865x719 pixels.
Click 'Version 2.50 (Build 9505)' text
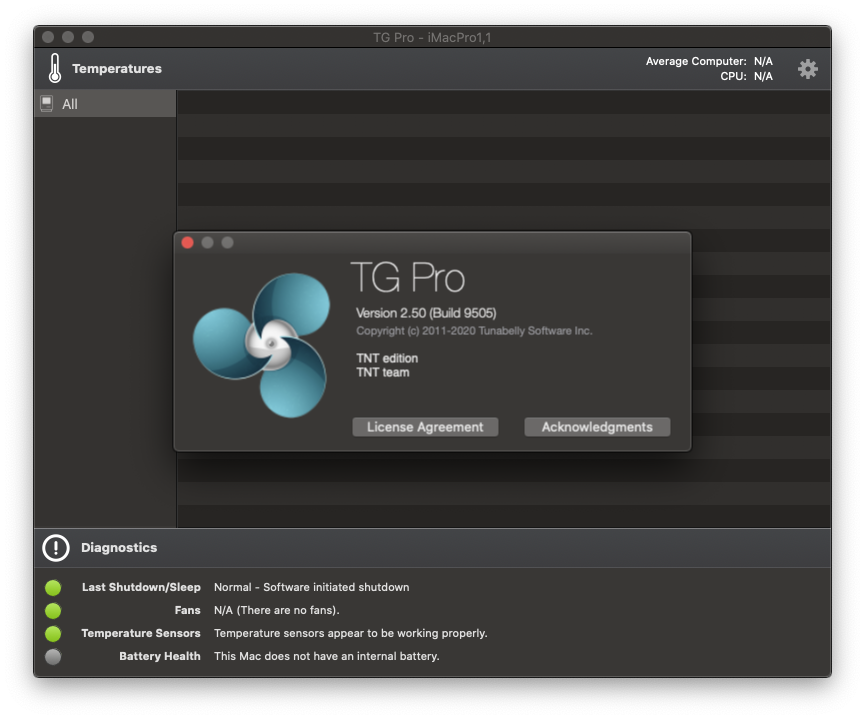[426, 313]
